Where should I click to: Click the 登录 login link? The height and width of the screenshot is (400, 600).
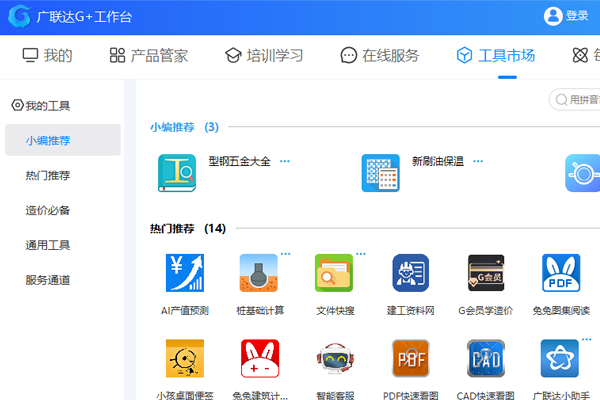click(x=577, y=16)
